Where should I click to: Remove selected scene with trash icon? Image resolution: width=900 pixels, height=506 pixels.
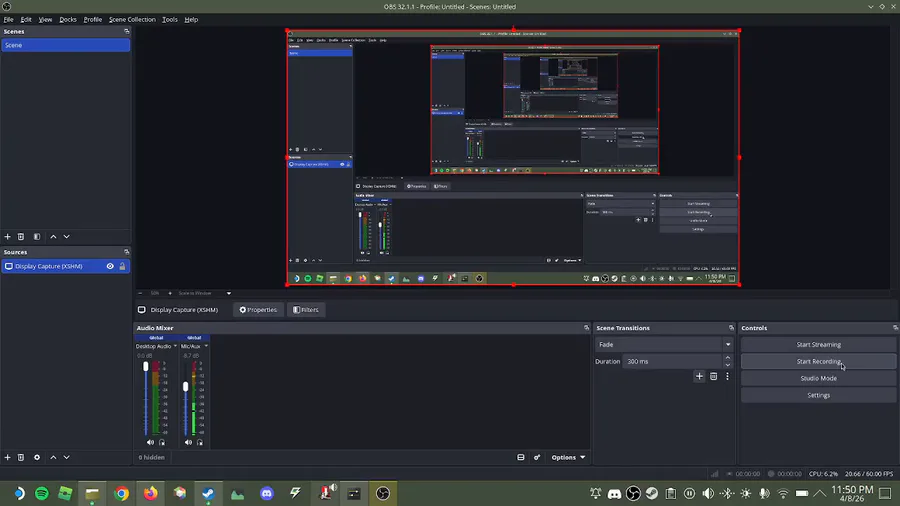point(21,236)
